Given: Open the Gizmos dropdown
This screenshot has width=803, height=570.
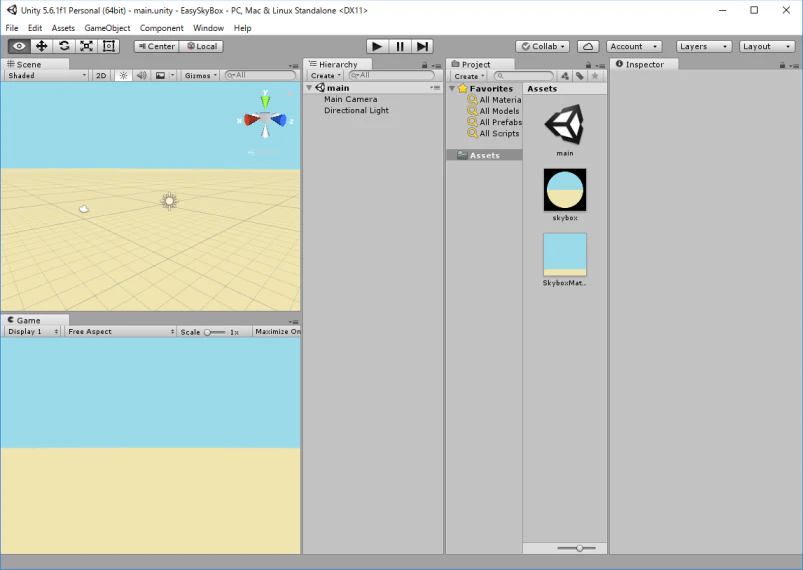Looking at the screenshot, I should click(200, 75).
